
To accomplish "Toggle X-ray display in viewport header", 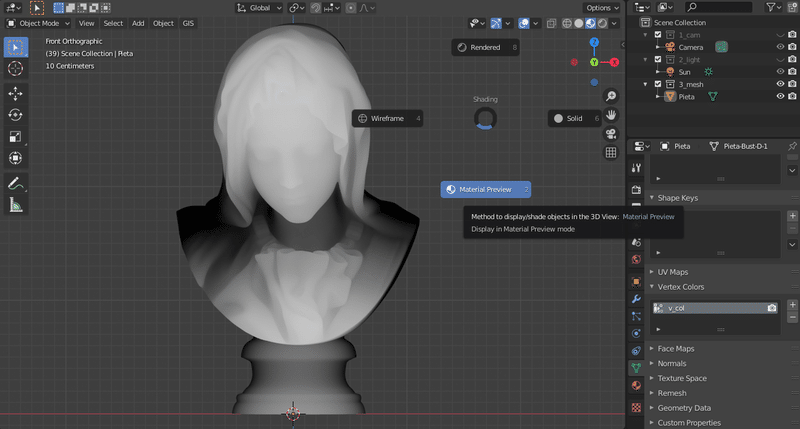I will click(x=552, y=23).
